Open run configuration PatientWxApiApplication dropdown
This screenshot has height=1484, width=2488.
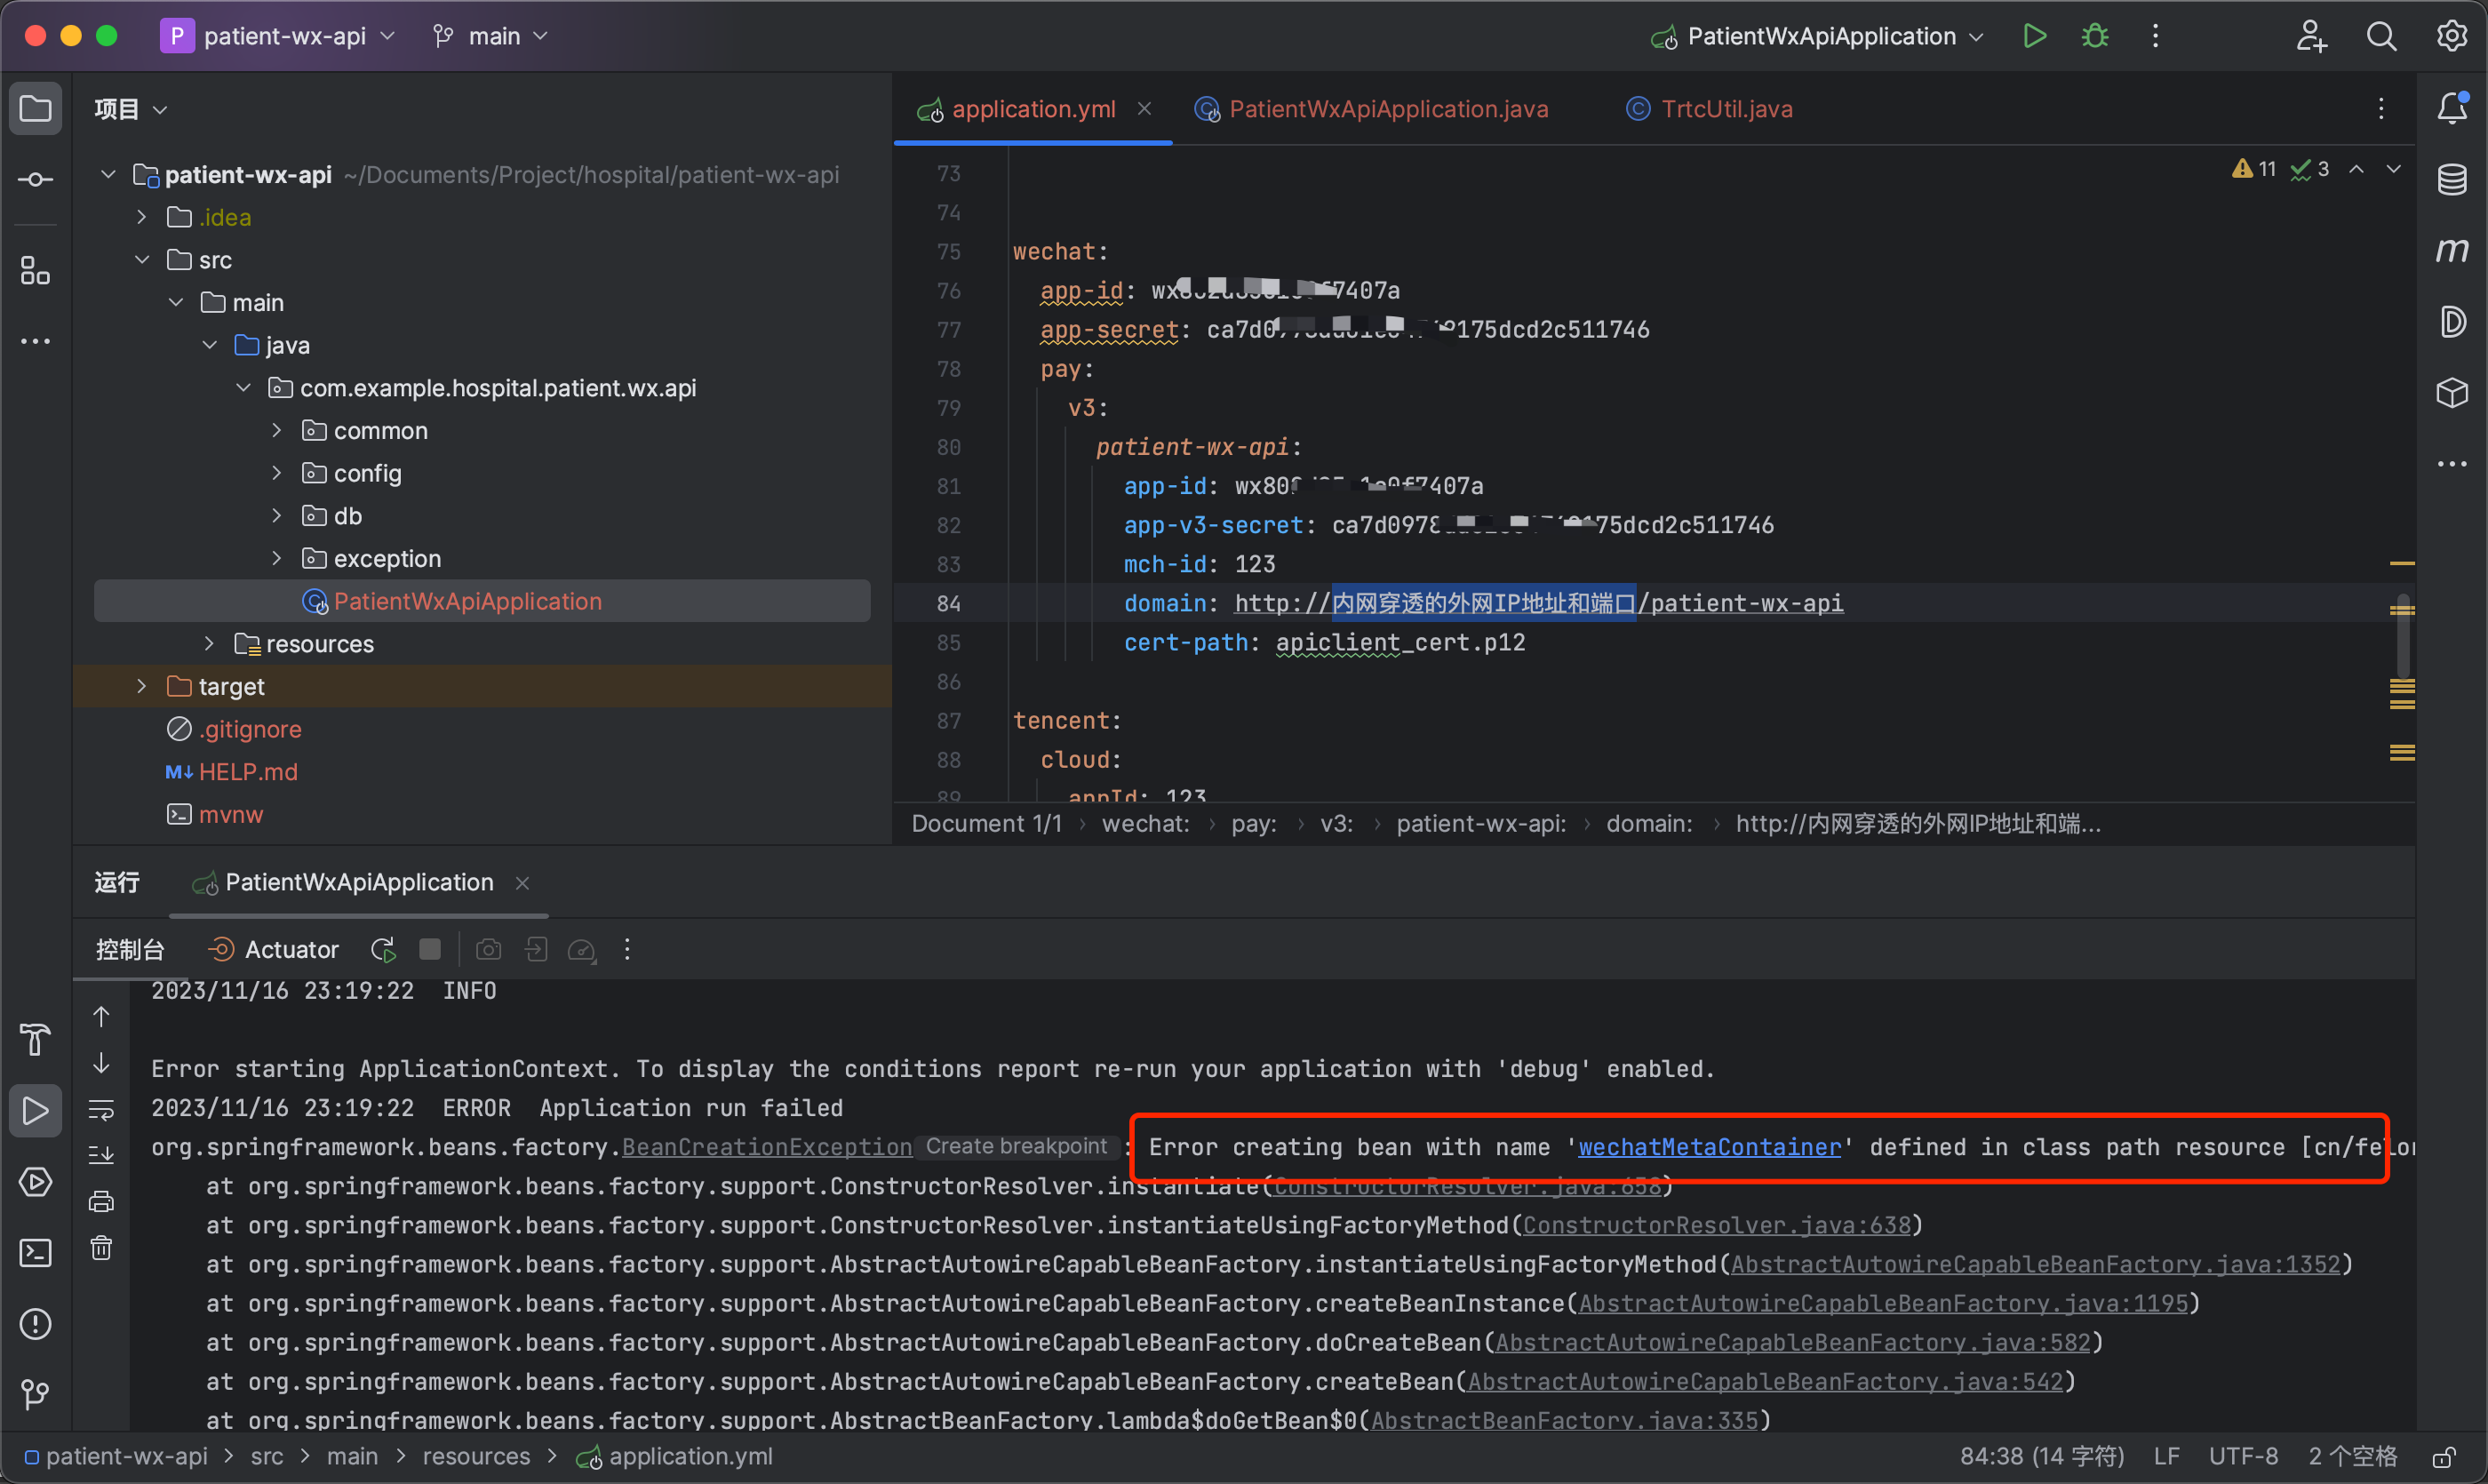[1816, 36]
